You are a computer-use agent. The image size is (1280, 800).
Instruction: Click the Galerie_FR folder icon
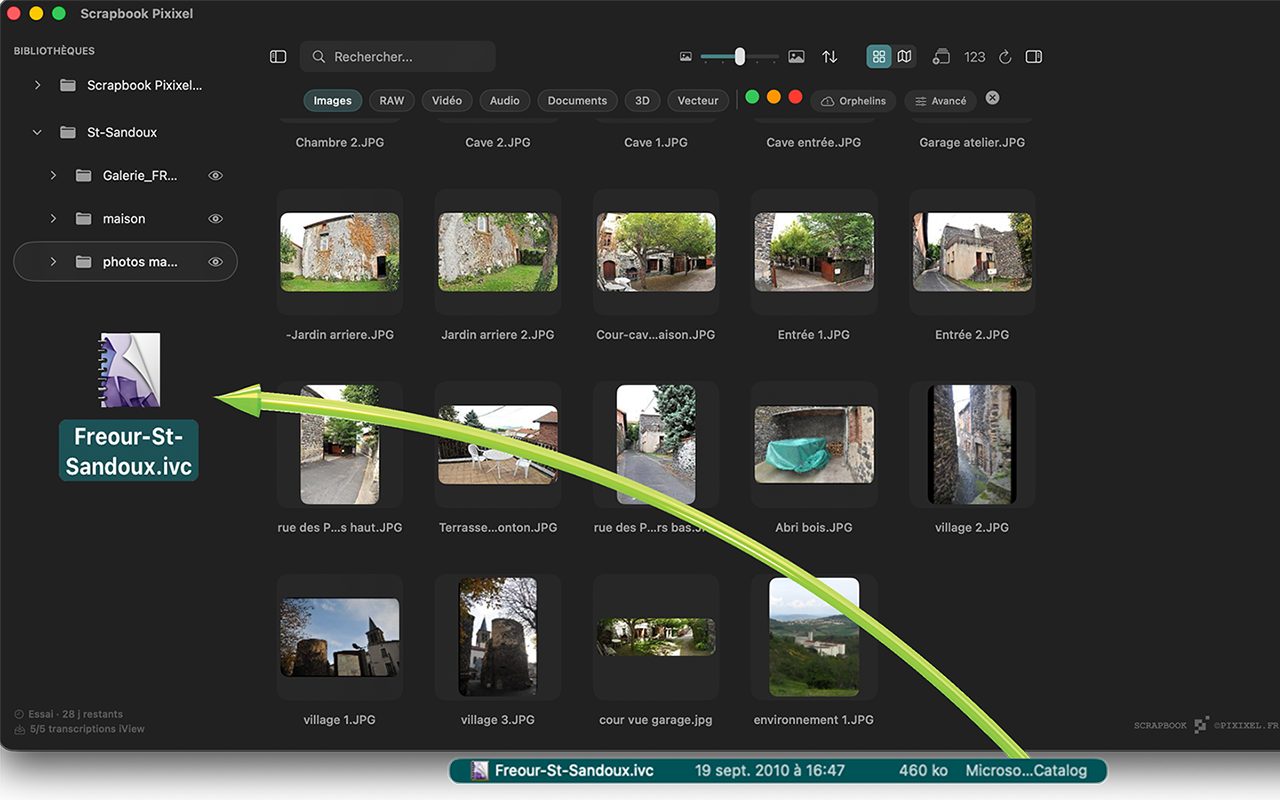coord(84,175)
